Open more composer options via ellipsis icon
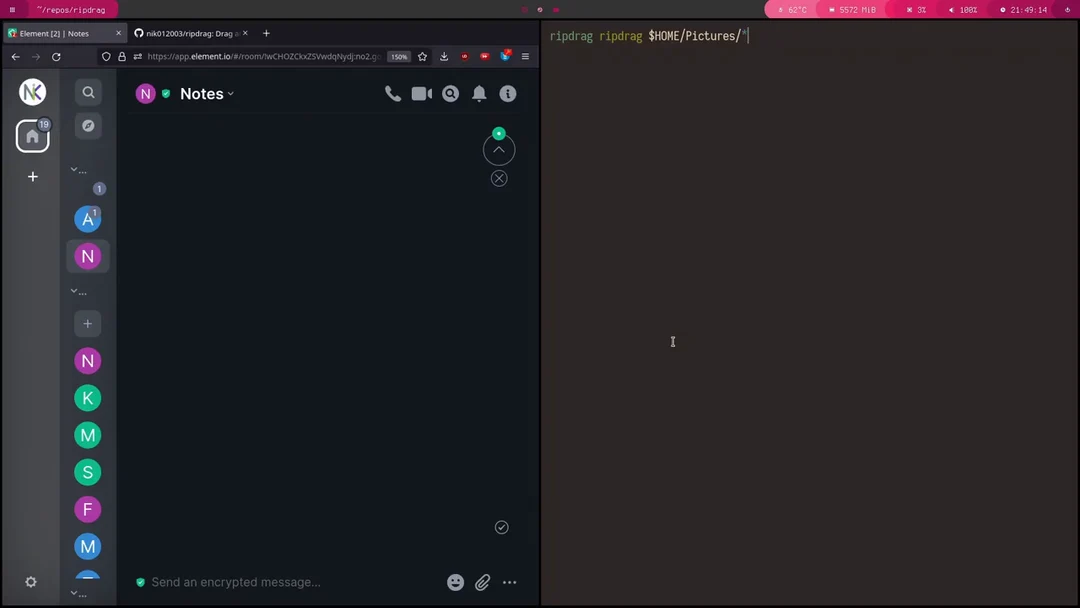Viewport: 1080px width, 608px height. (x=509, y=582)
